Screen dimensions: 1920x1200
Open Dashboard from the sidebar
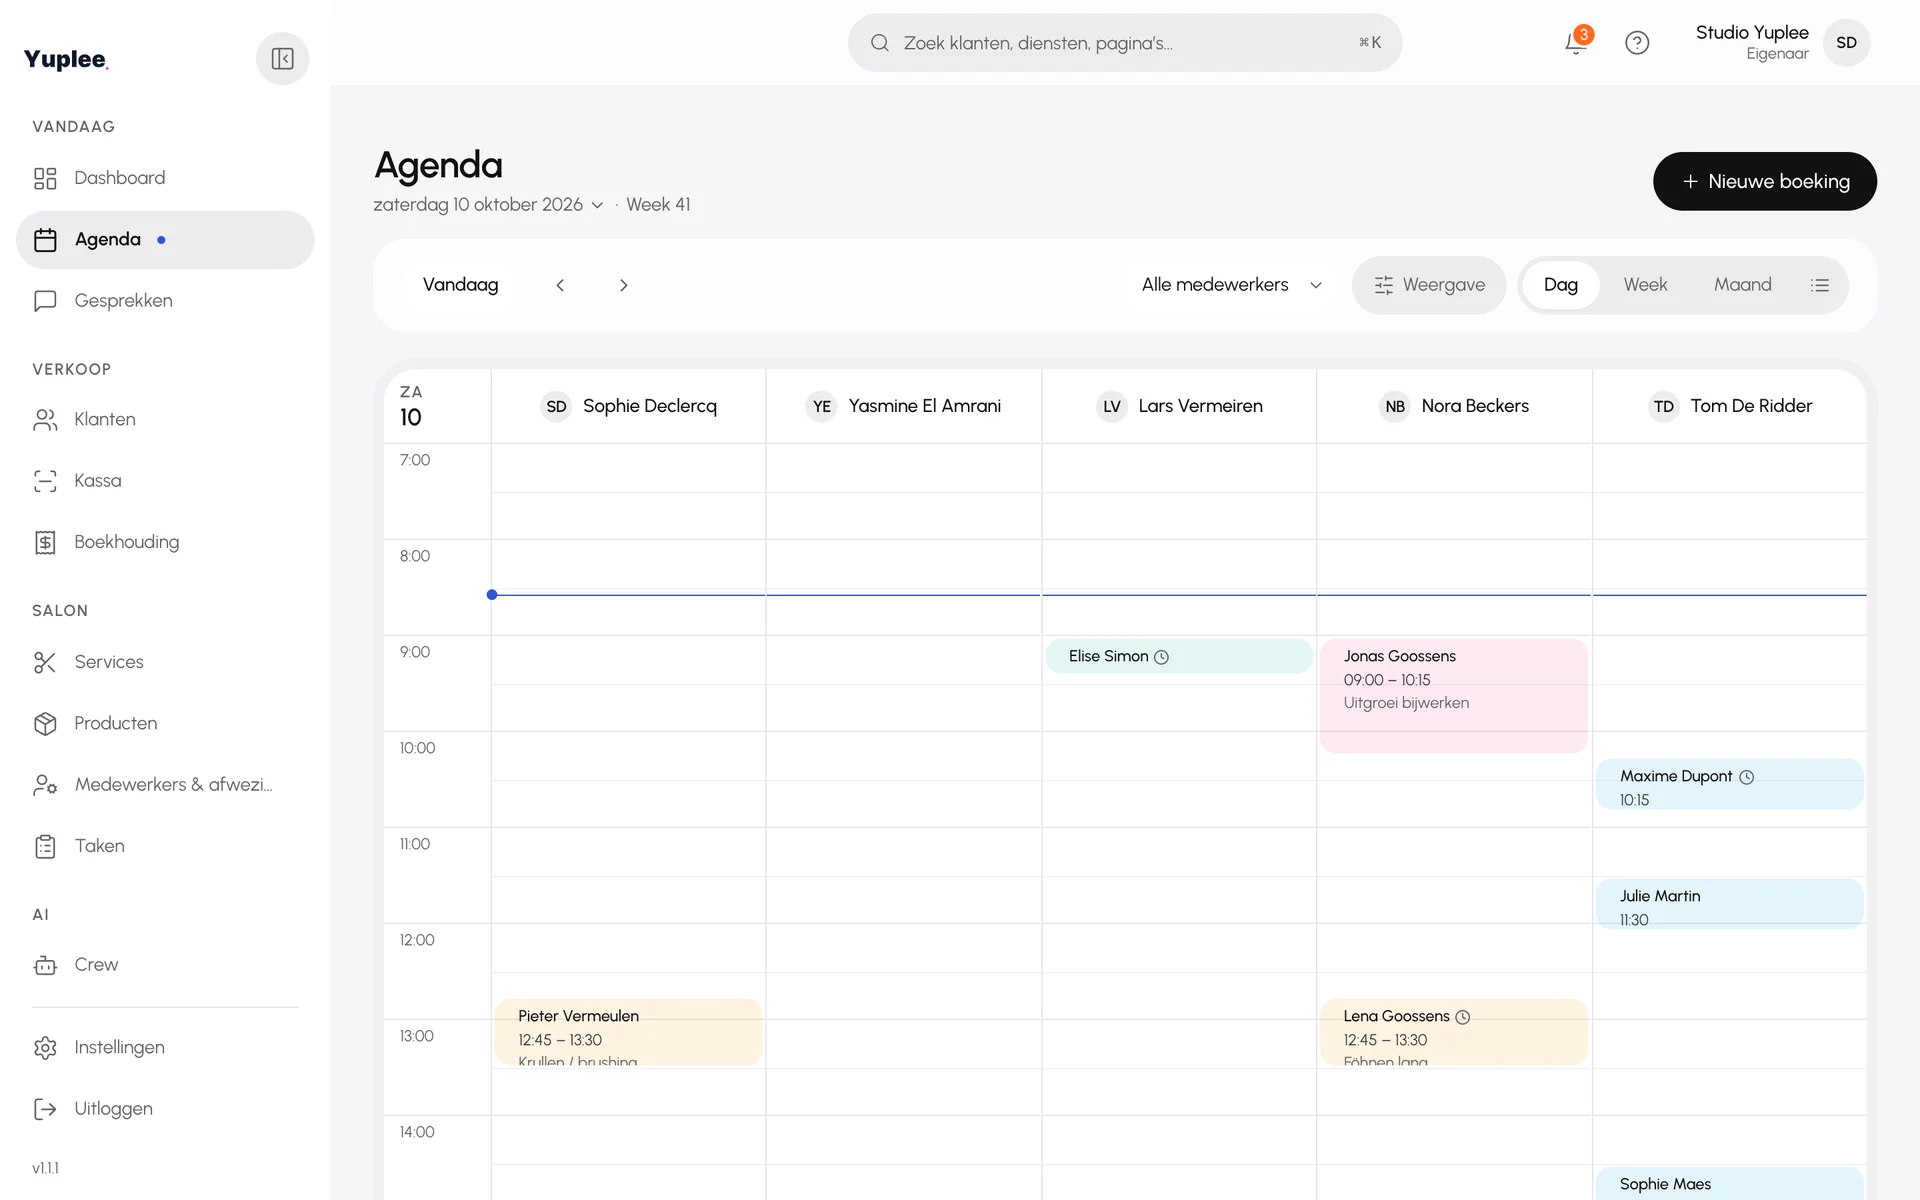(165, 178)
